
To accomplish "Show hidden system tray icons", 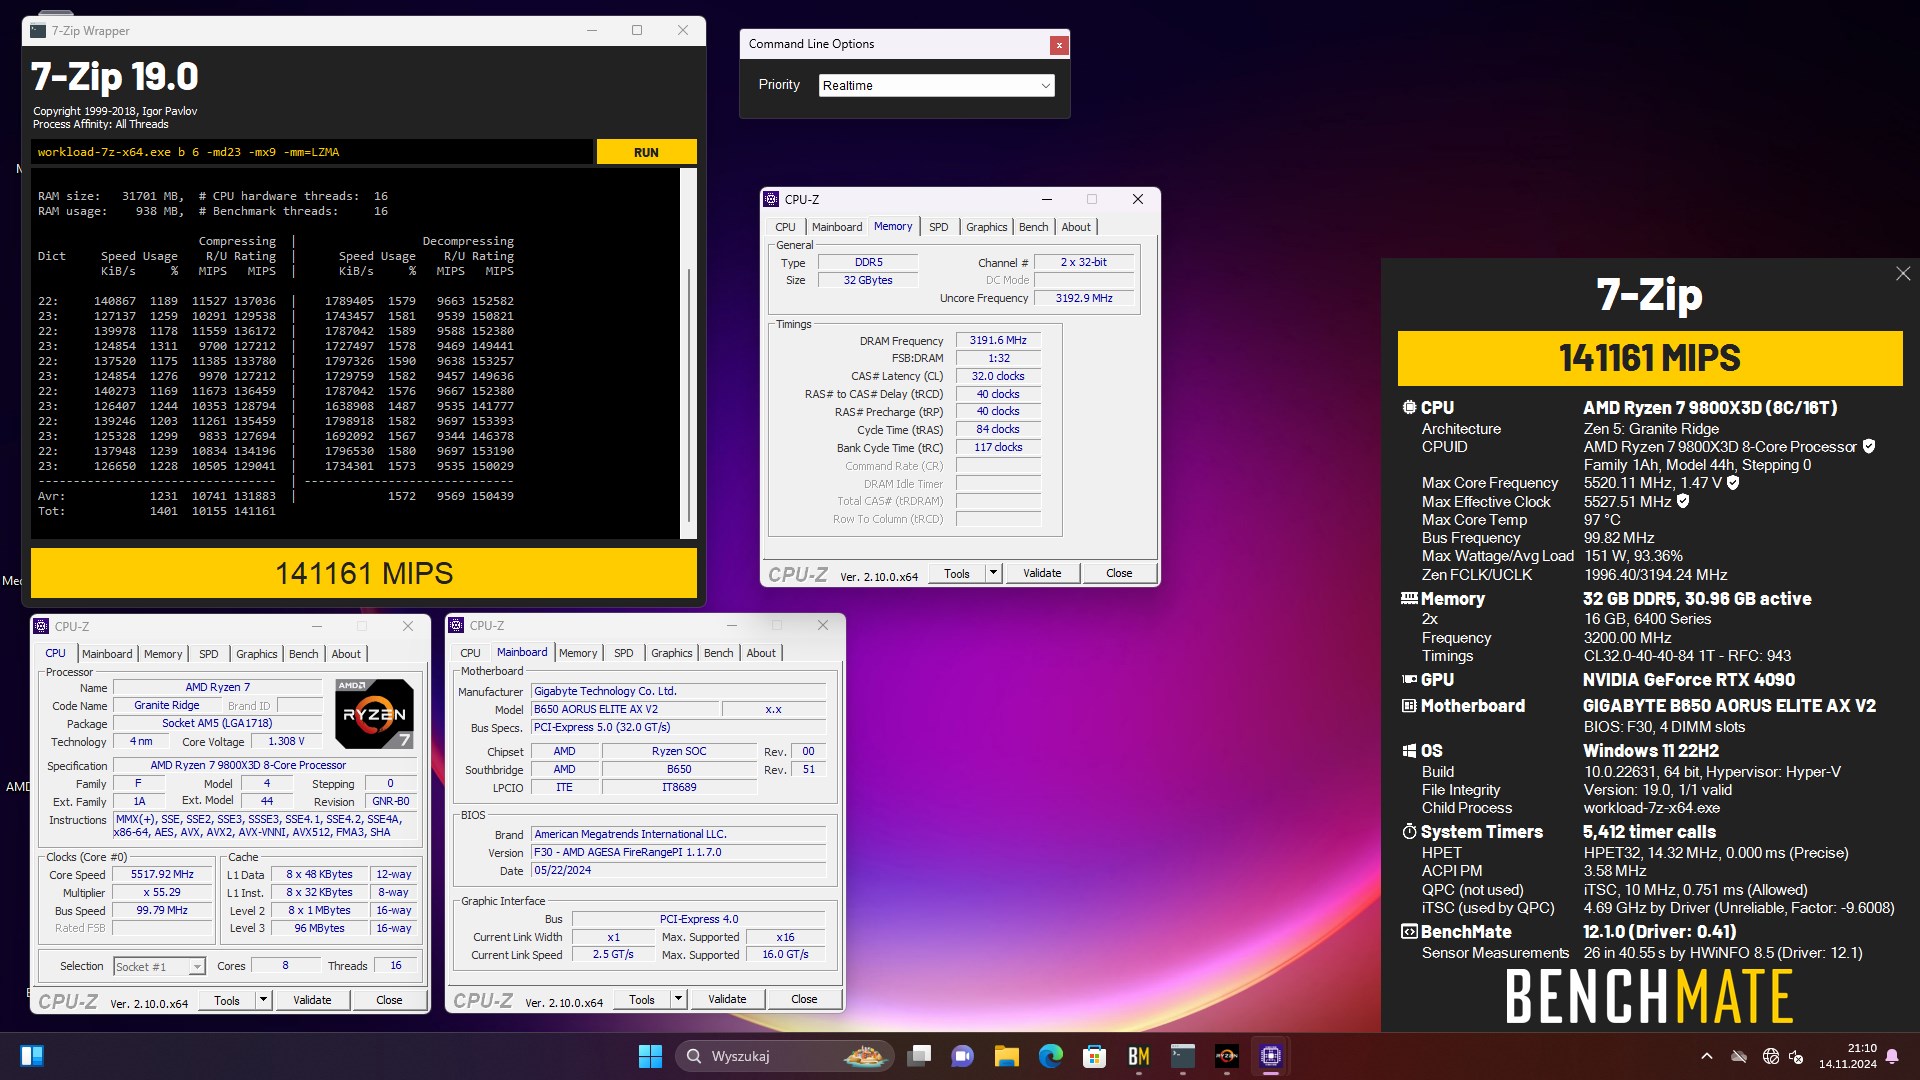I will tap(1707, 1056).
